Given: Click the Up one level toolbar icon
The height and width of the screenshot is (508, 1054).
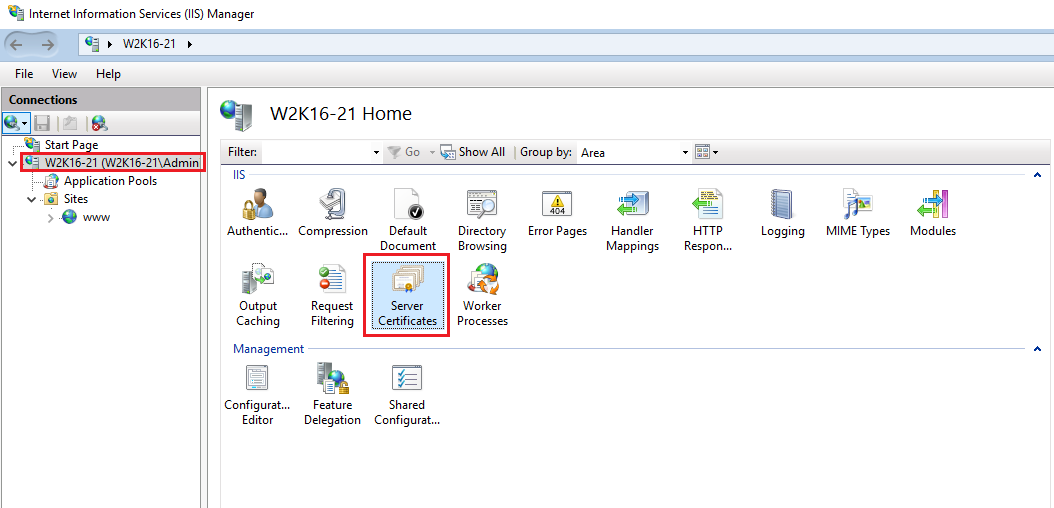Looking at the screenshot, I should click(x=69, y=123).
